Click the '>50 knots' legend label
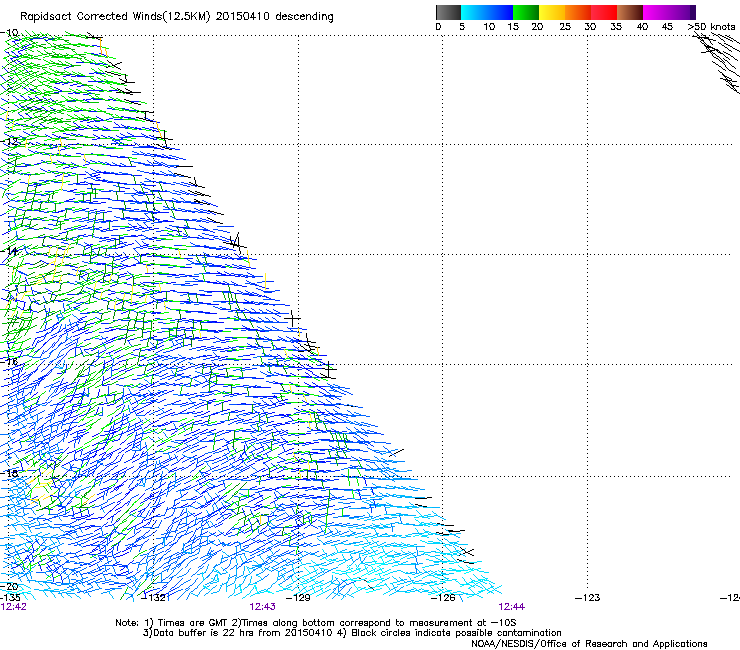Image resolution: width=740 pixels, height=650 pixels. pos(712,27)
